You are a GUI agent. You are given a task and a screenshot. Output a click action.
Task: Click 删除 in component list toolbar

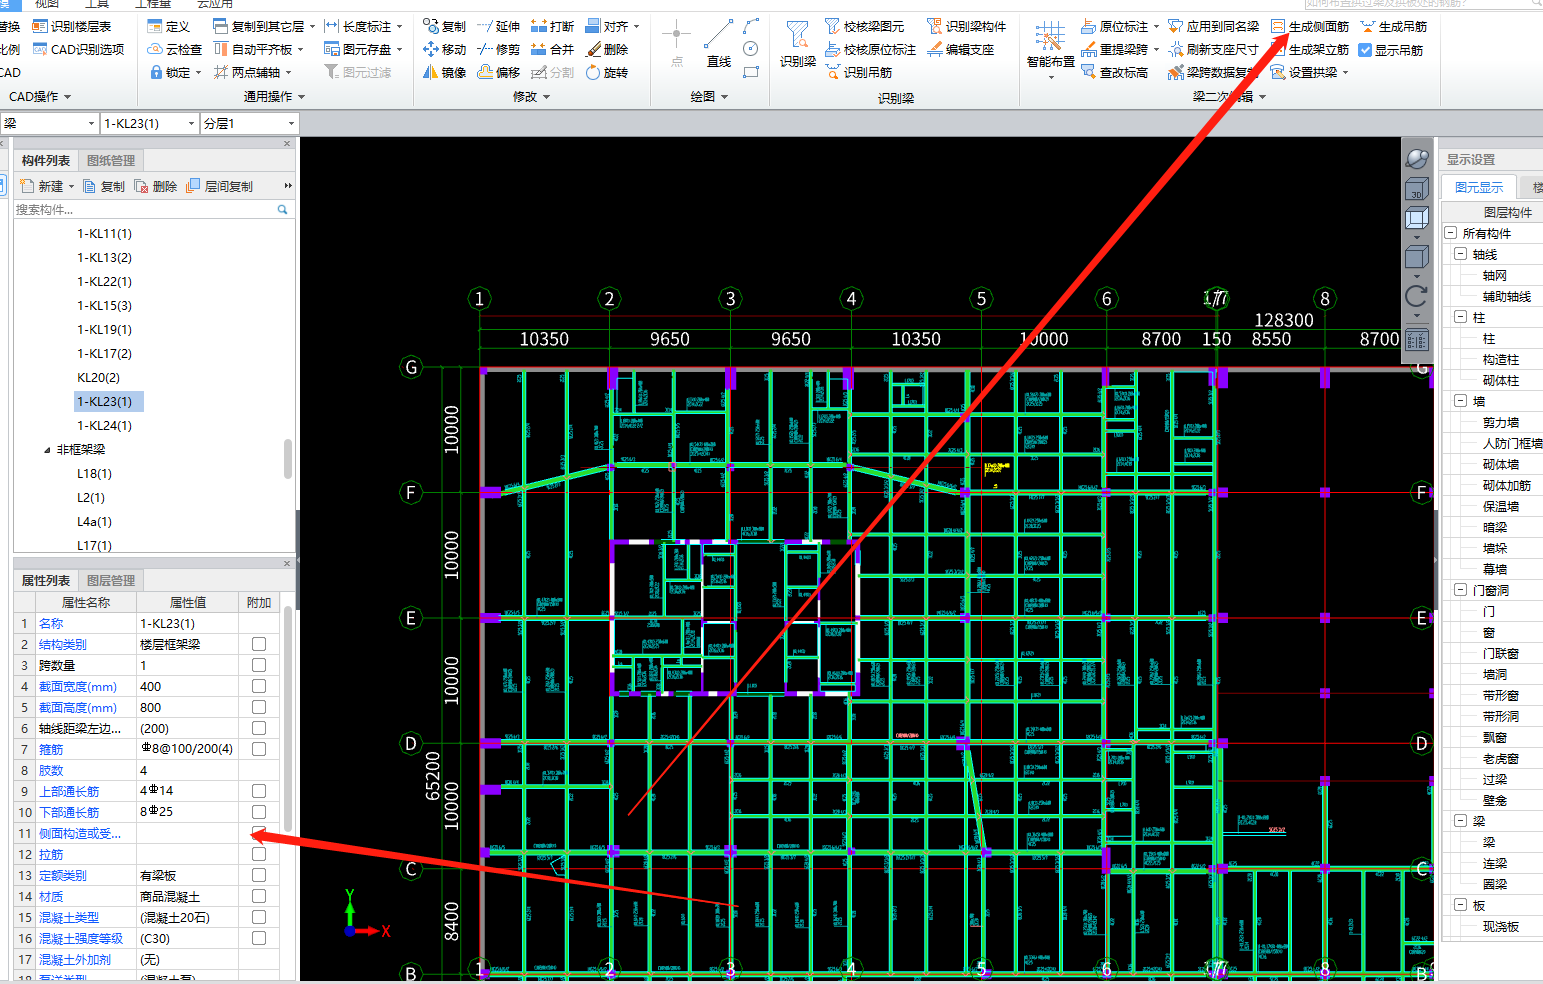[156, 186]
